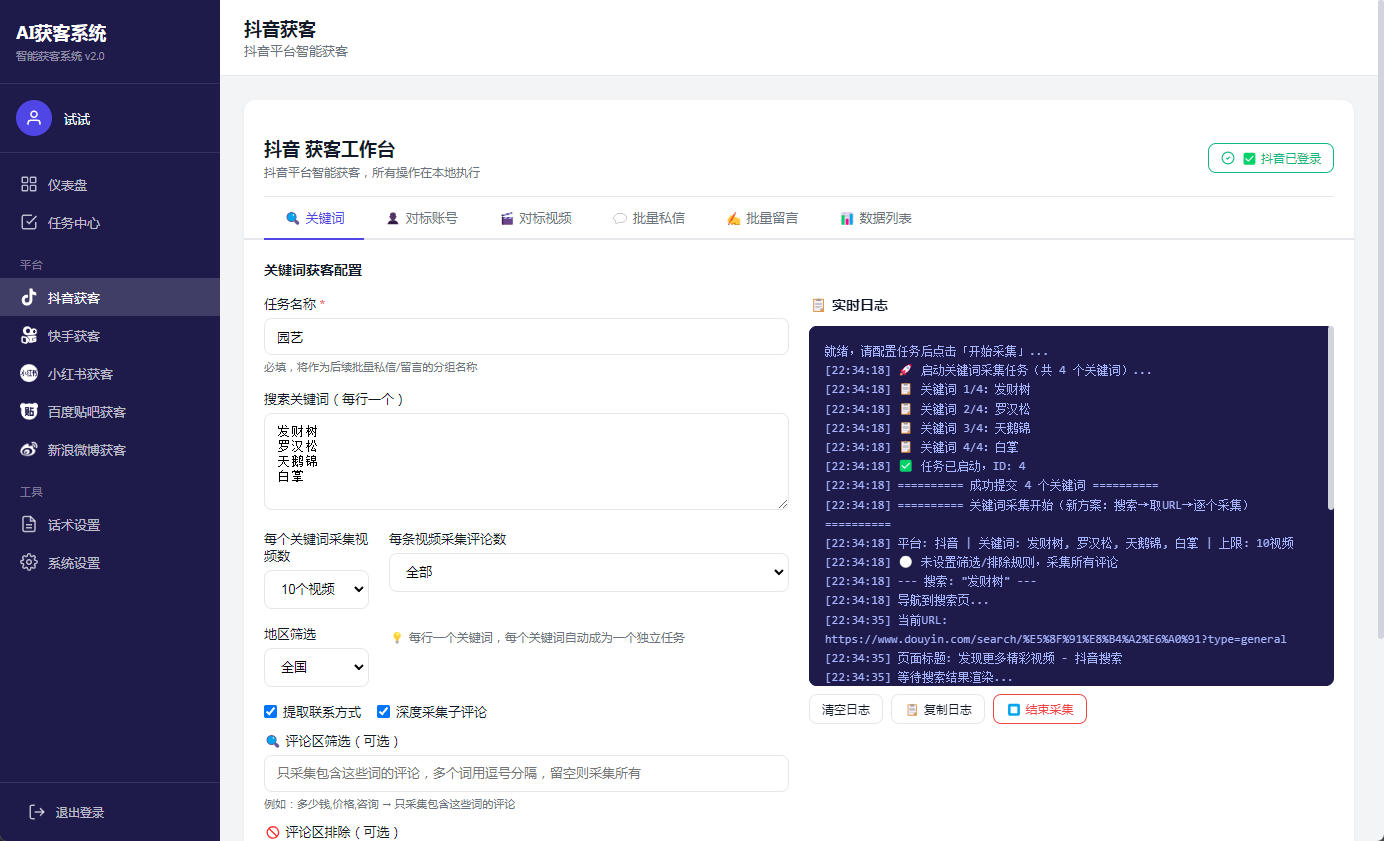Click the 退出登录 logout arrow icon
Screen dimensions: 1384x841
pos(37,812)
